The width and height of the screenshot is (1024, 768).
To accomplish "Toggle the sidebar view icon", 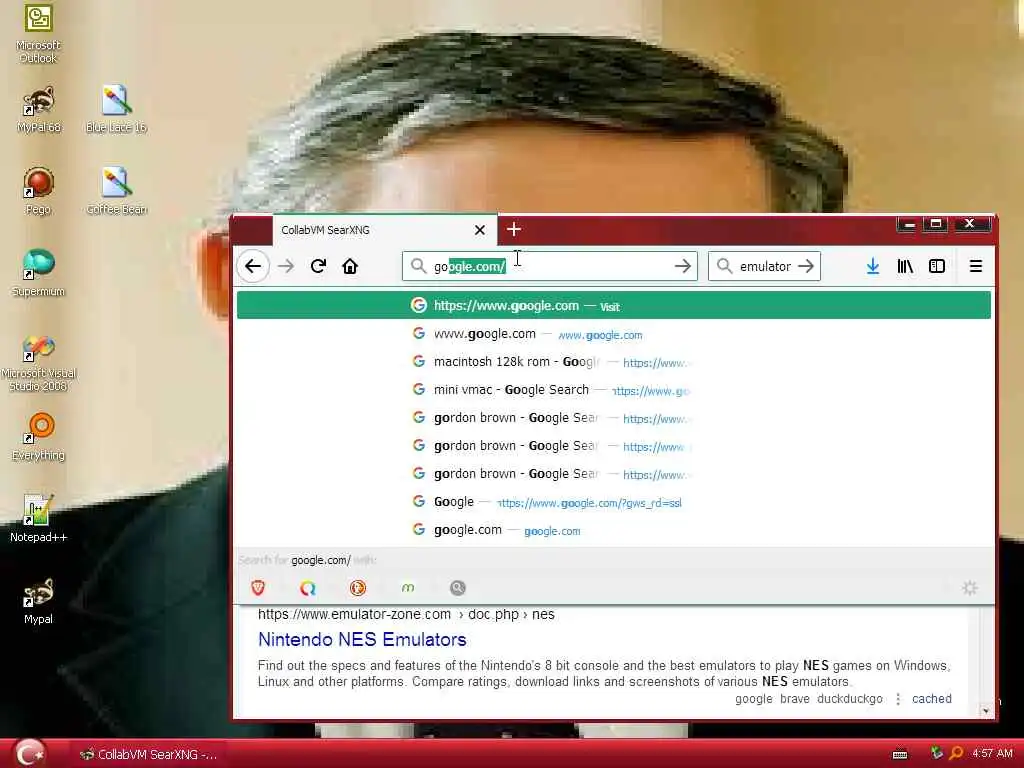I will (x=936, y=266).
